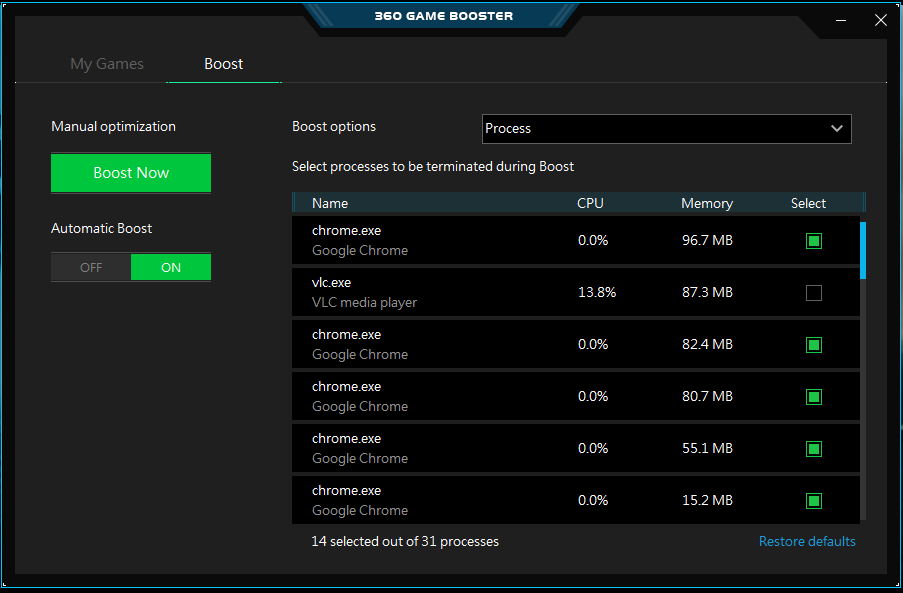Click '14 selected out of 31 processes' text
Screen dimensions: 903x593
(x=405, y=541)
